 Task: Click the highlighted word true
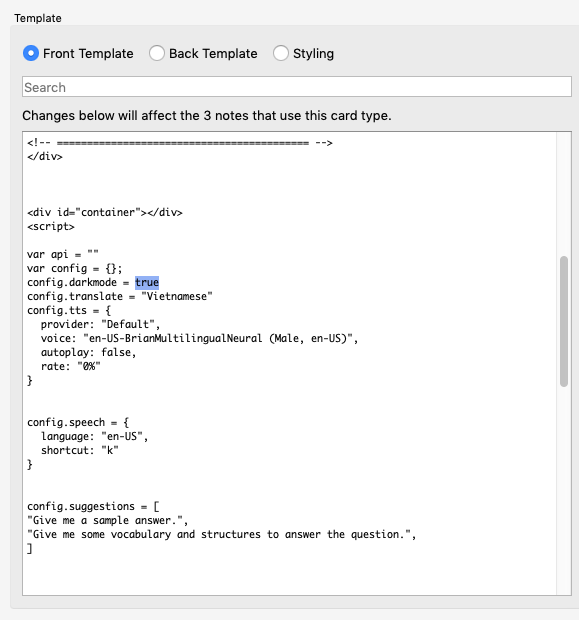[x=147, y=282]
